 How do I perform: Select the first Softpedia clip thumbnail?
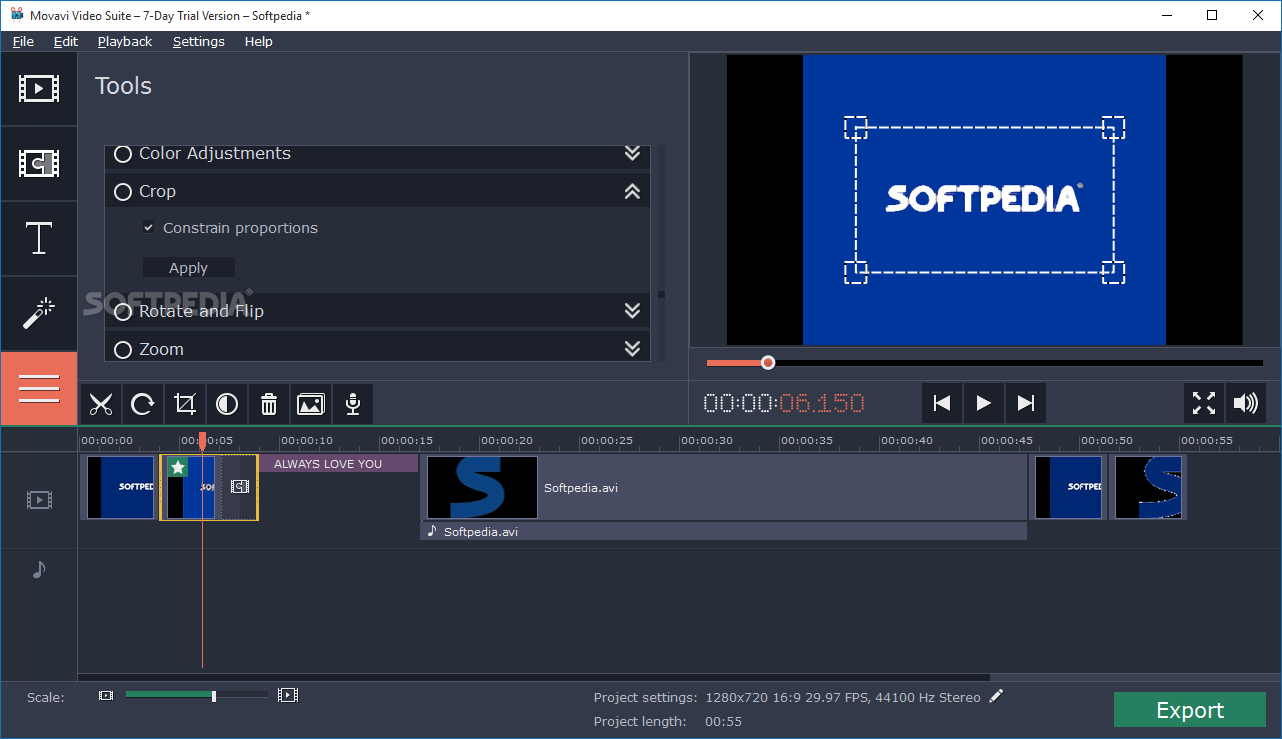(120, 487)
